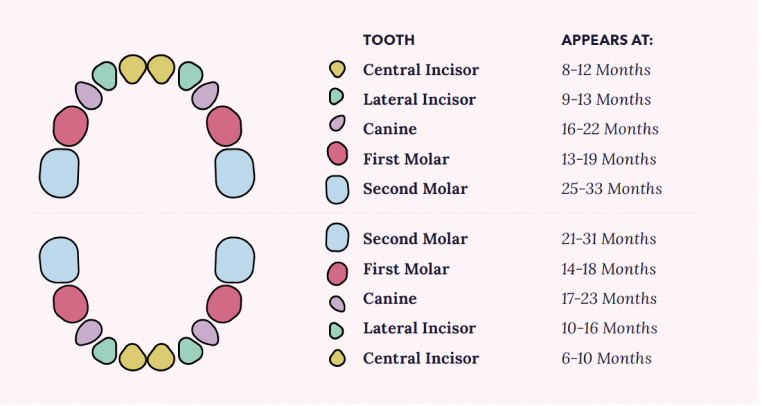Click yellow icon for Central Incisor 8–12 Months
This screenshot has width=762, height=406.
(x=337, y=70)
